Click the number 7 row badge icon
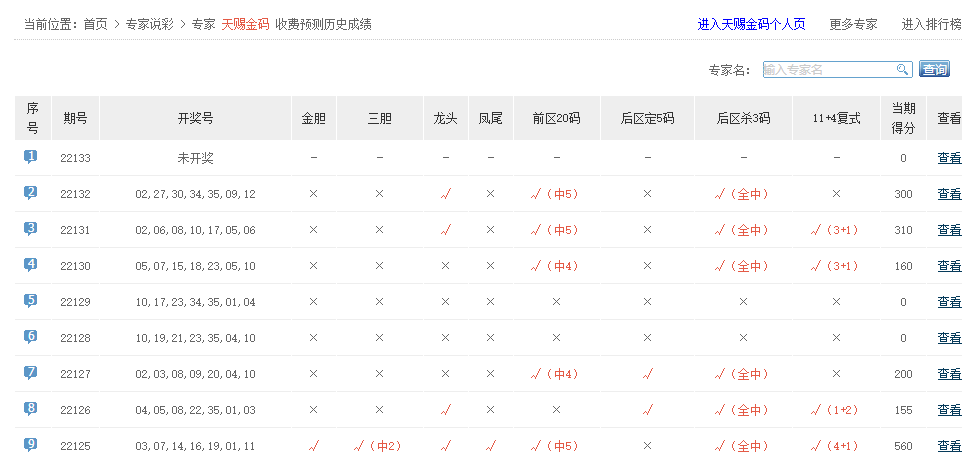 tap(31, 373)
